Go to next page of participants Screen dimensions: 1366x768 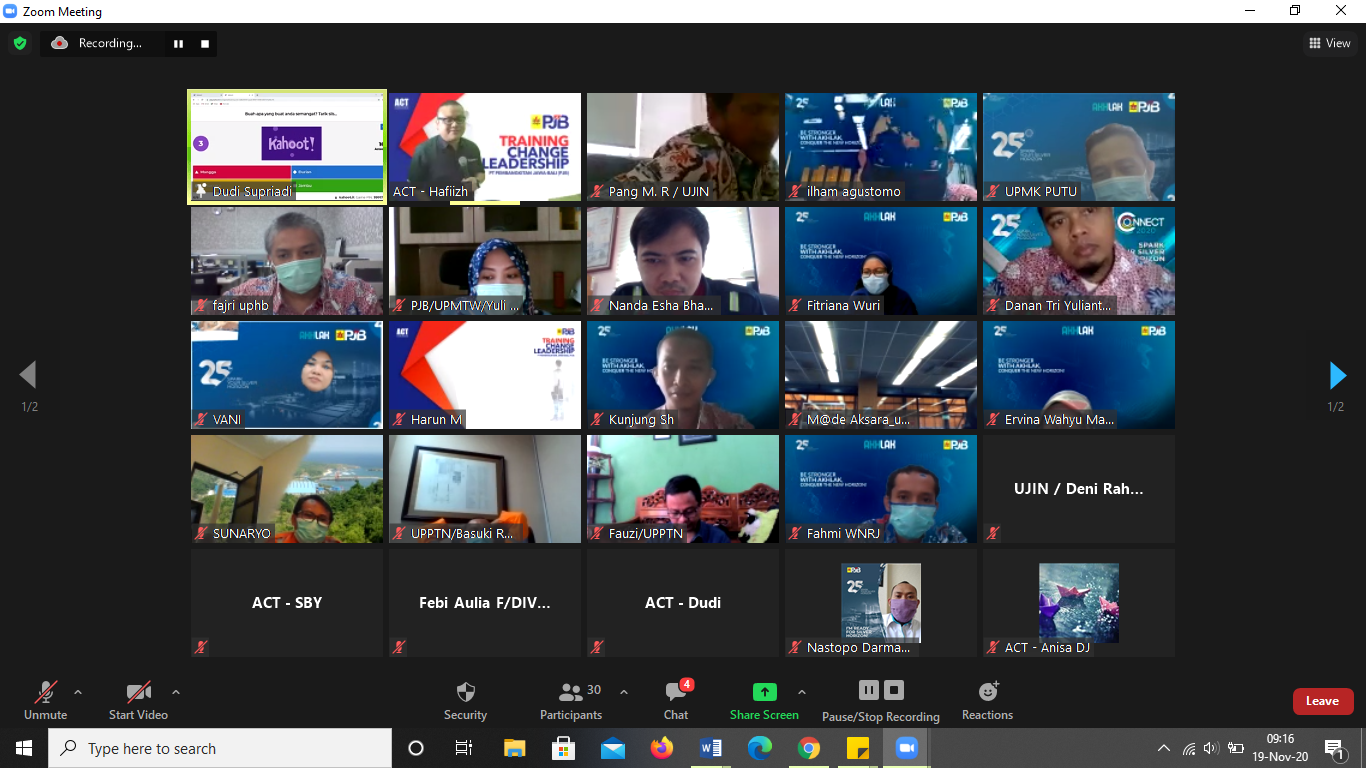point(1337,375)
